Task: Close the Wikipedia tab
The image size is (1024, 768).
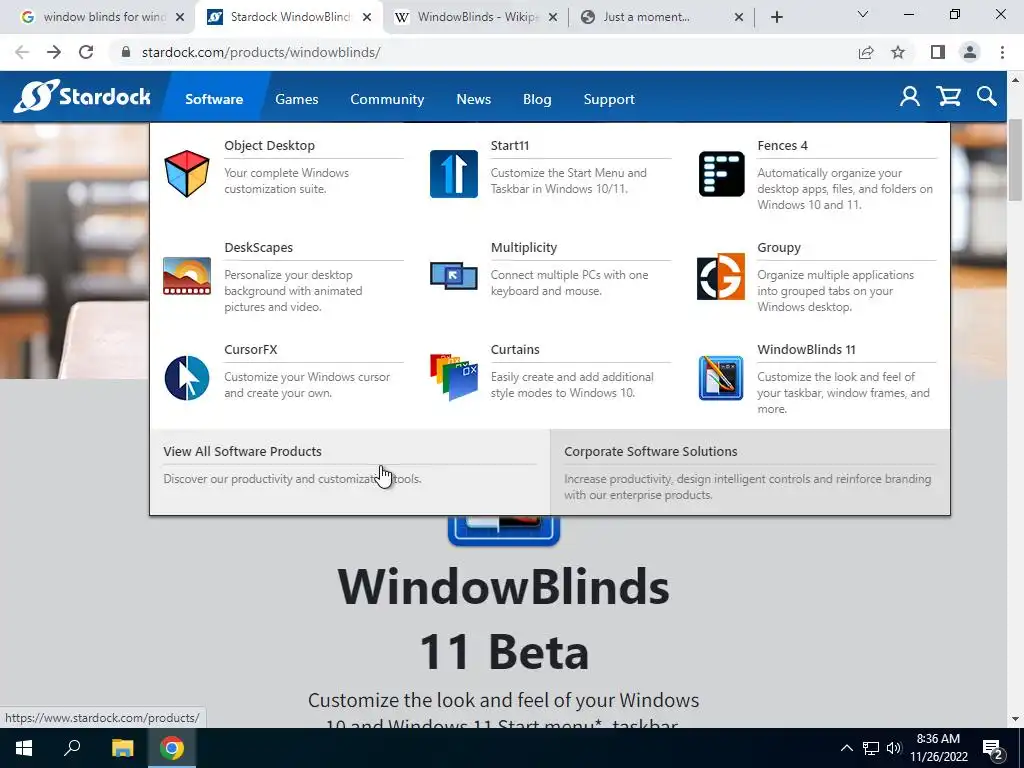Action: tap(553, 17)
